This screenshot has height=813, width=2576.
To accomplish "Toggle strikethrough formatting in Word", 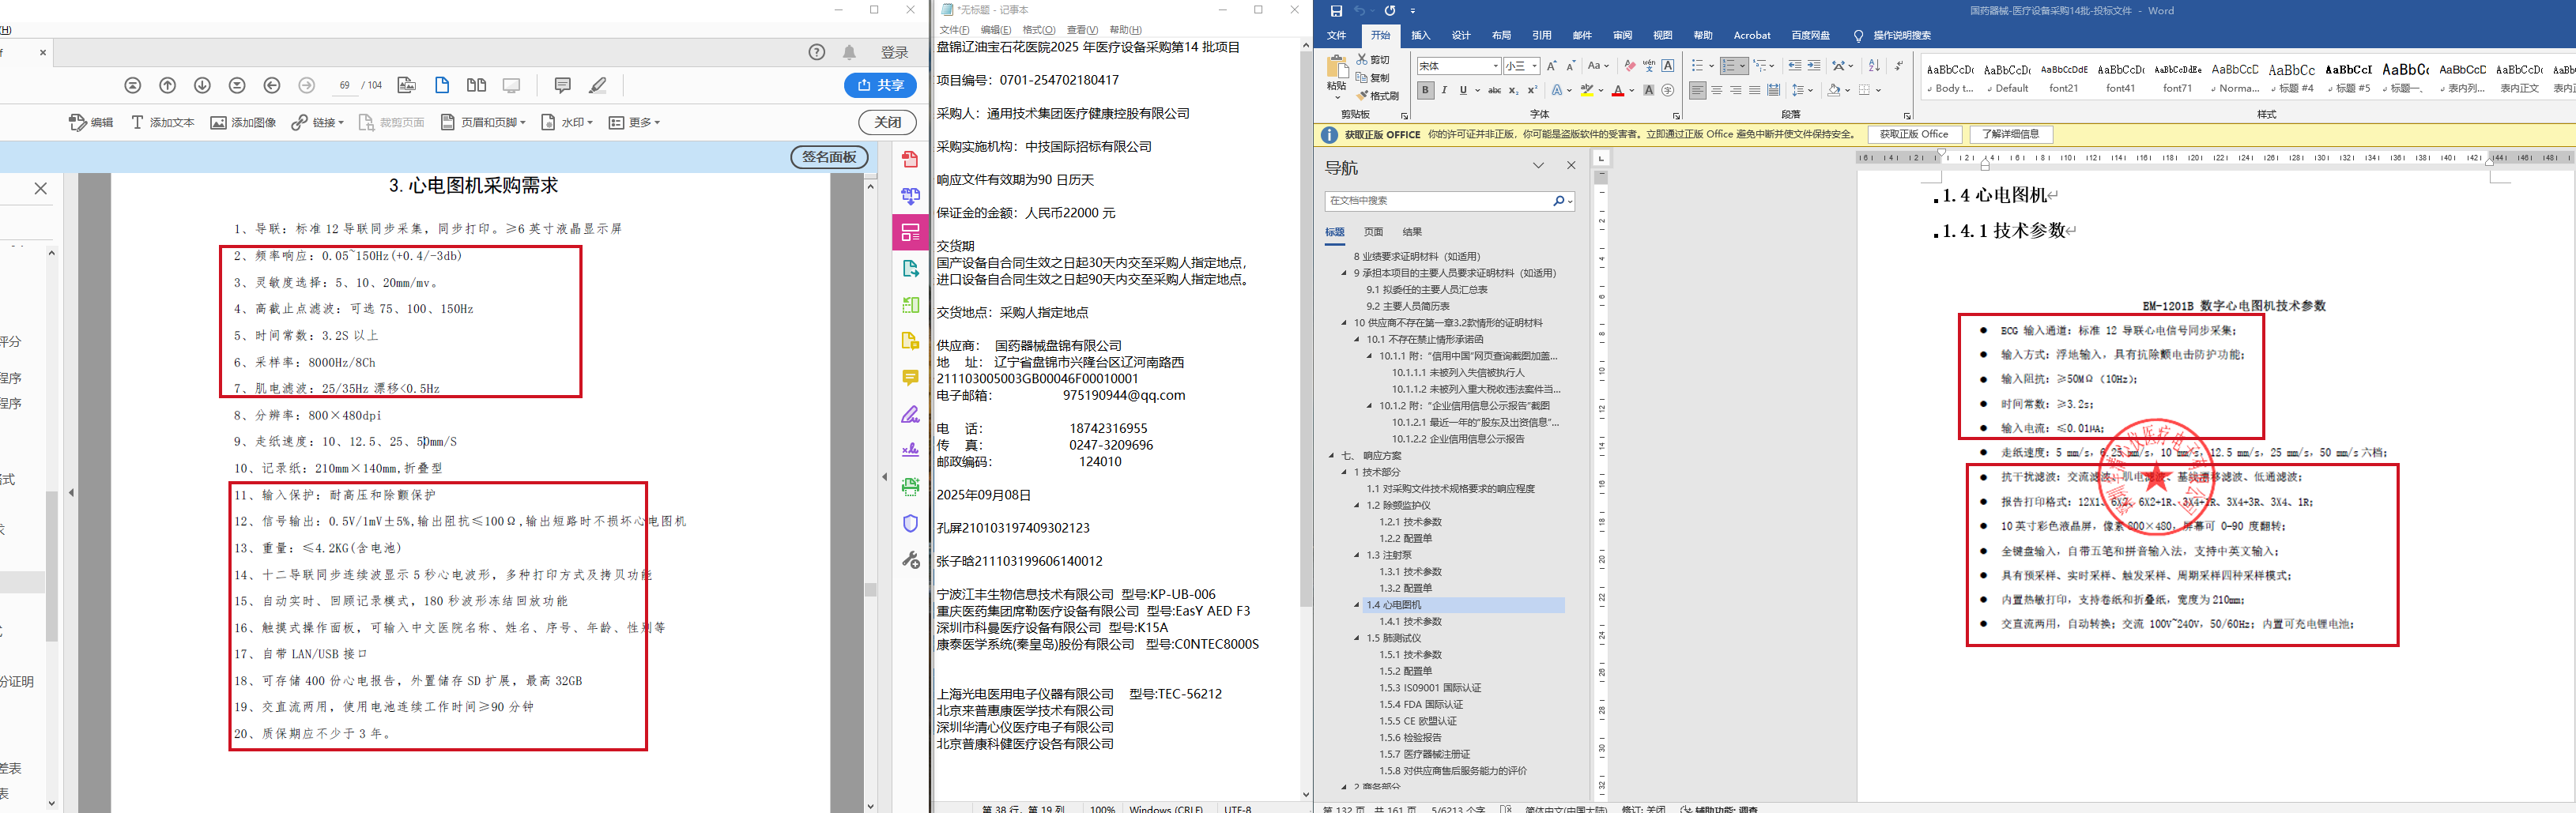I will point(1494,91).
